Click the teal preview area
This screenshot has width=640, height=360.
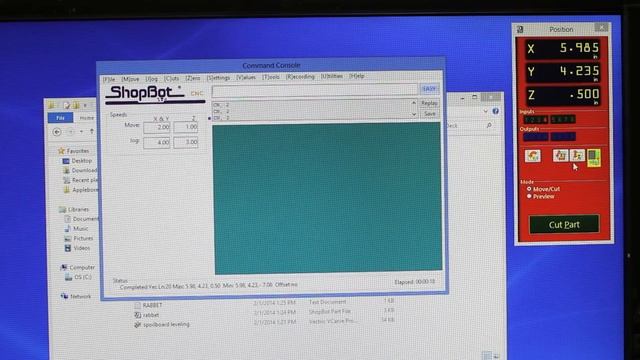(x=327, y=198)
